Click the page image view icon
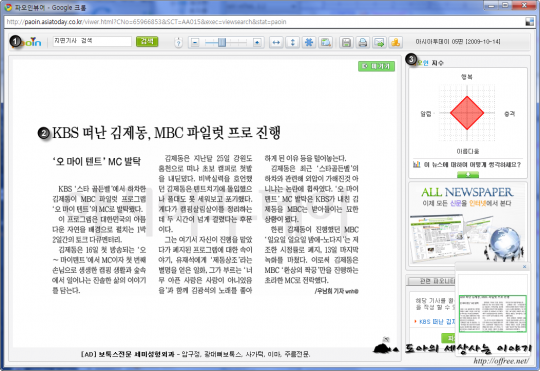This screenshot has width=540, height=371. 325,42
